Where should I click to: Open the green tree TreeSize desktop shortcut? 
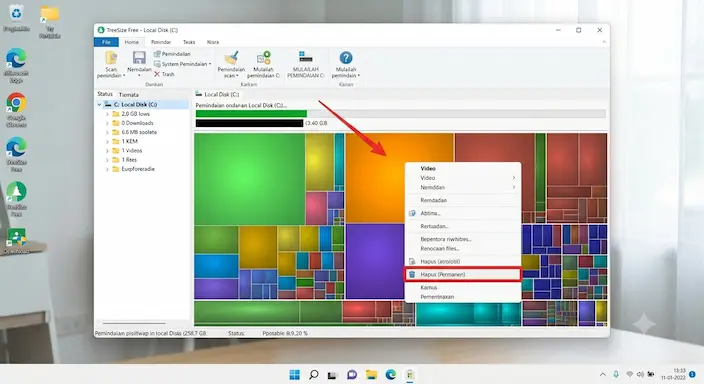[x=16, y=199]
